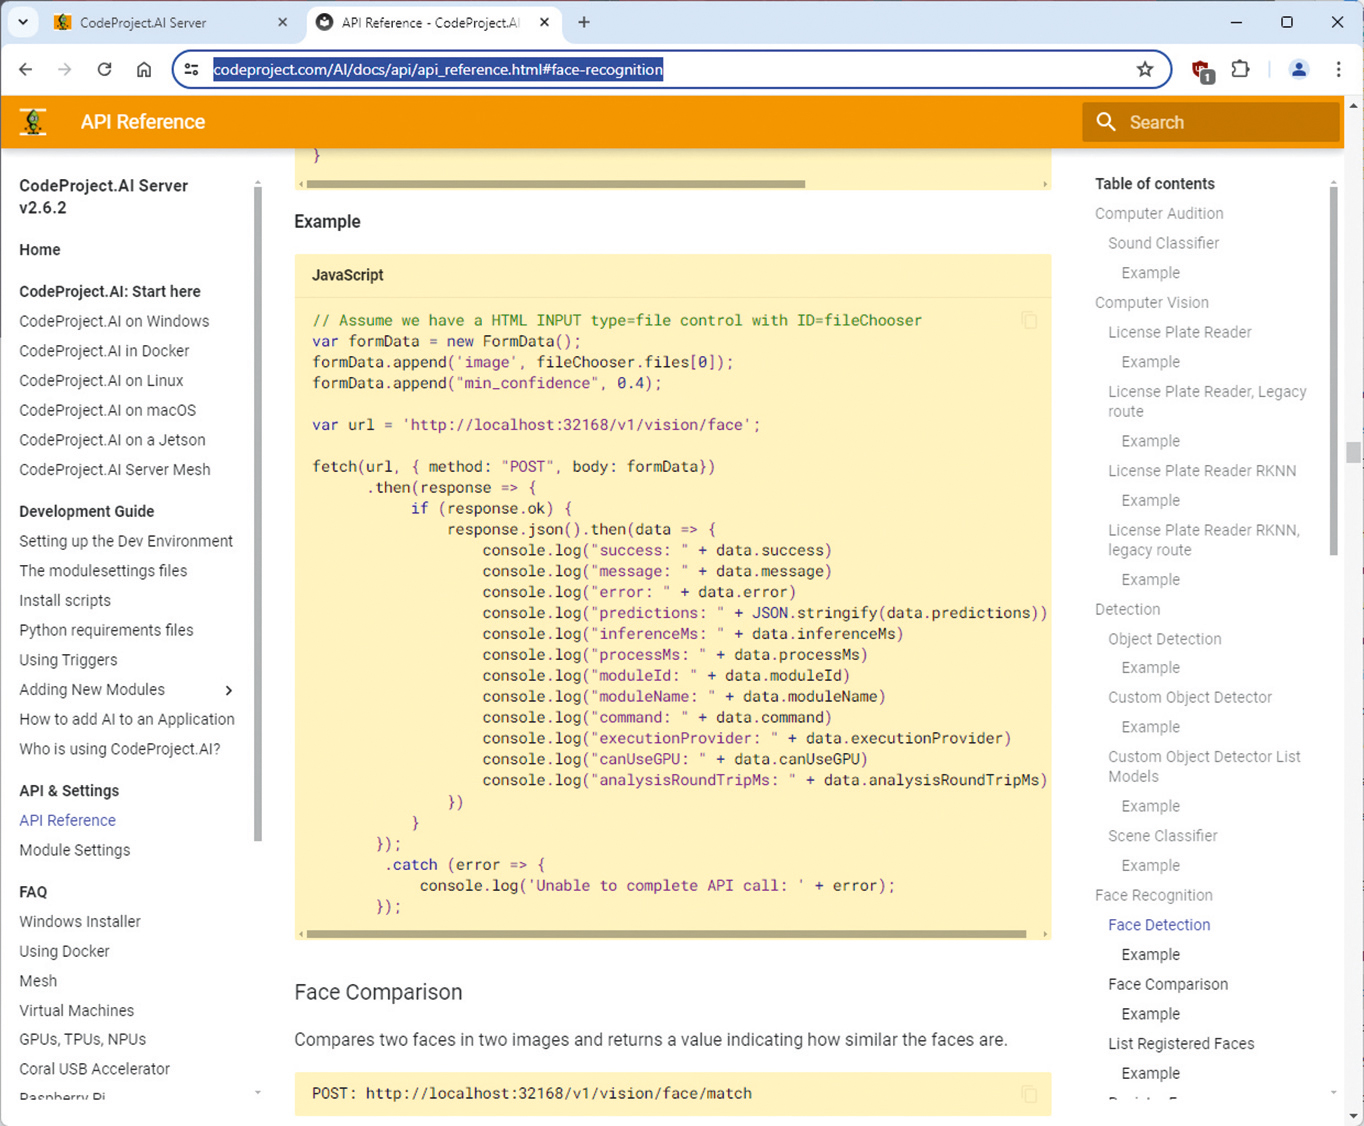The width and height of the screenshot is (1364, 1126).
Task: Open CodeProject.AI on Windows page
Action: 114,321
